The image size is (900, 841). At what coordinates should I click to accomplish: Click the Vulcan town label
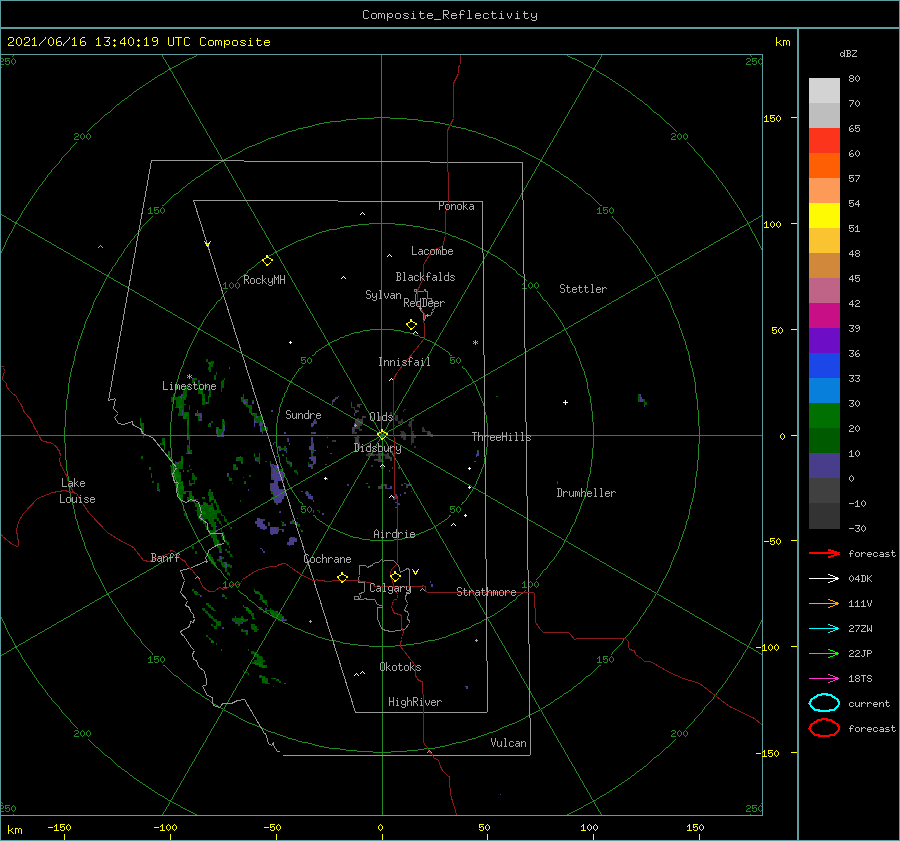508,743
